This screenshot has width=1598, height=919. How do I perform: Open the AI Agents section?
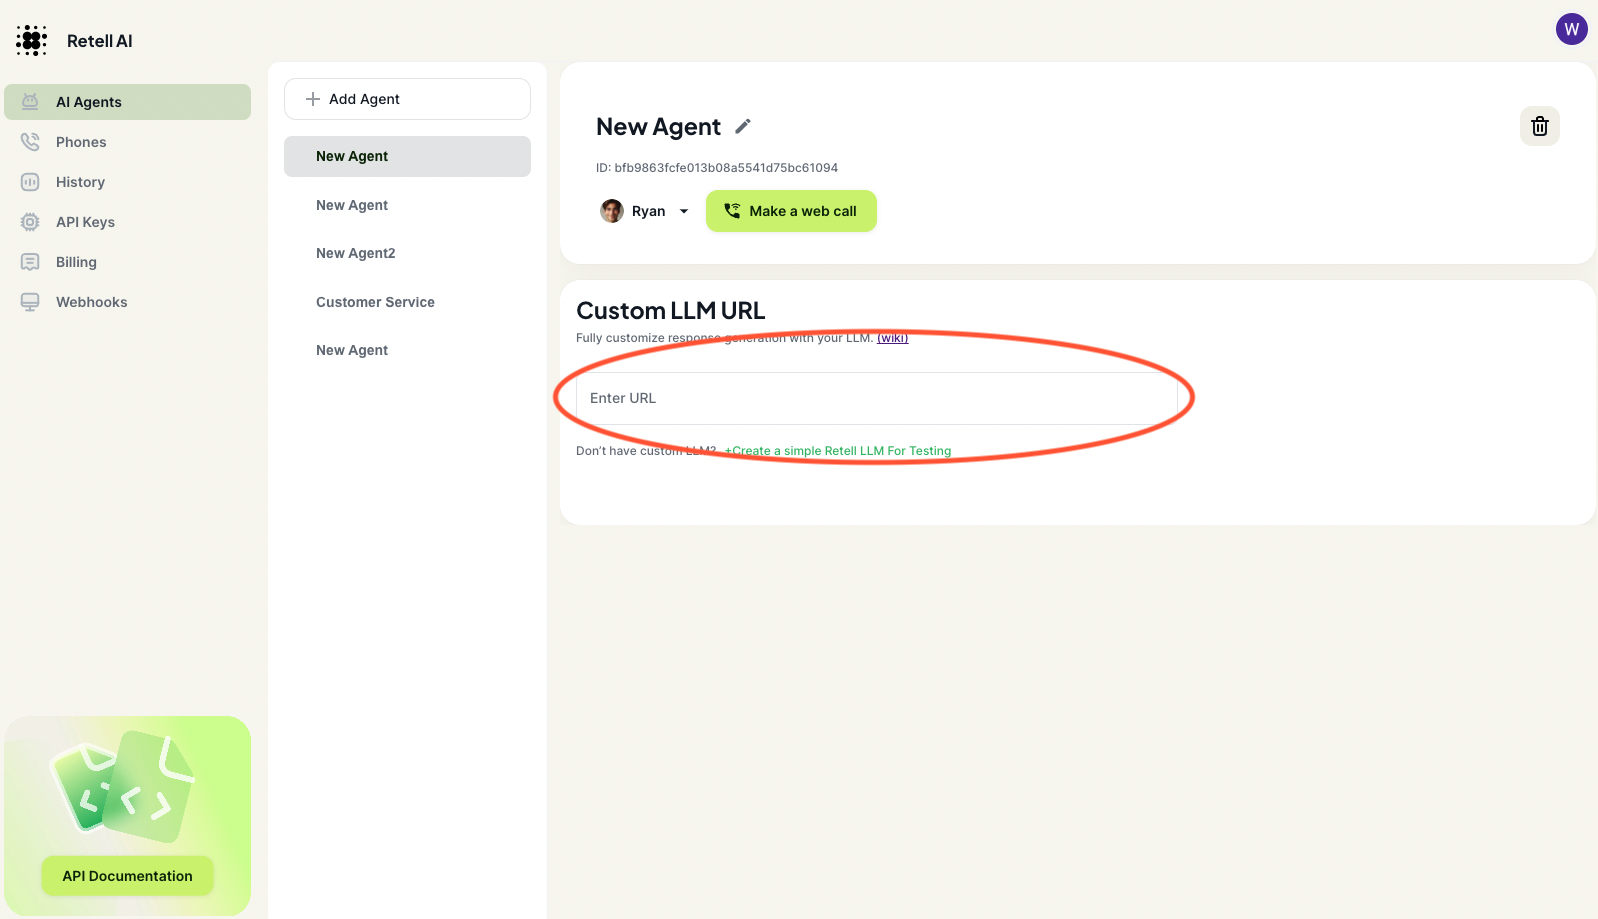[x=127, y=102]
